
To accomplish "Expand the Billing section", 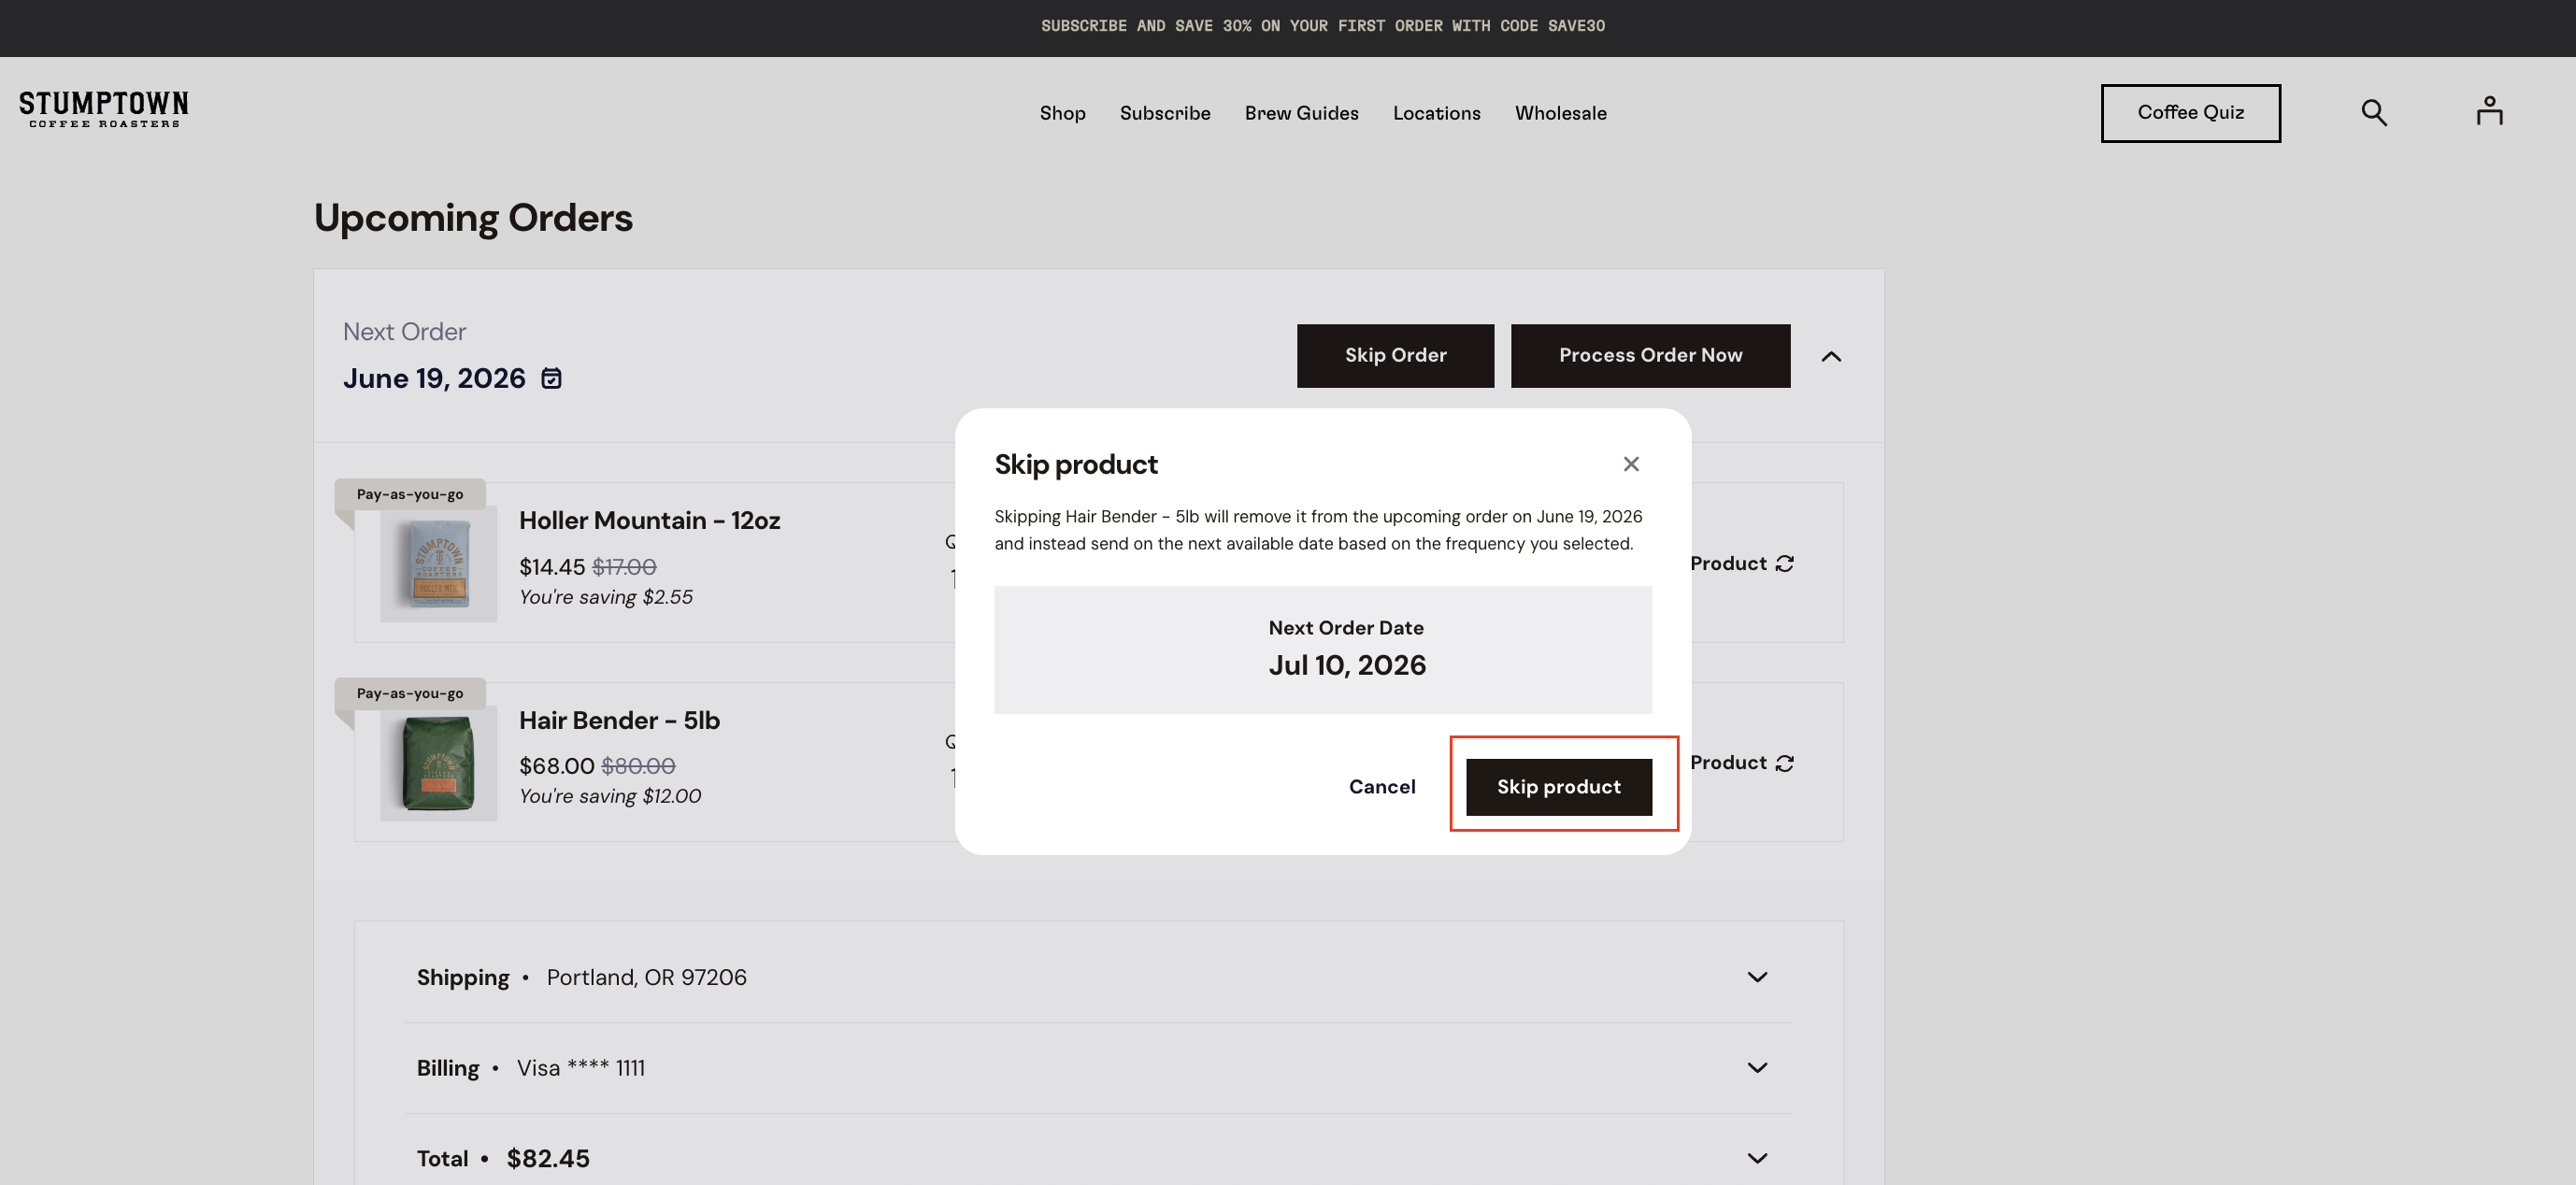I will coord(1757,1068).
